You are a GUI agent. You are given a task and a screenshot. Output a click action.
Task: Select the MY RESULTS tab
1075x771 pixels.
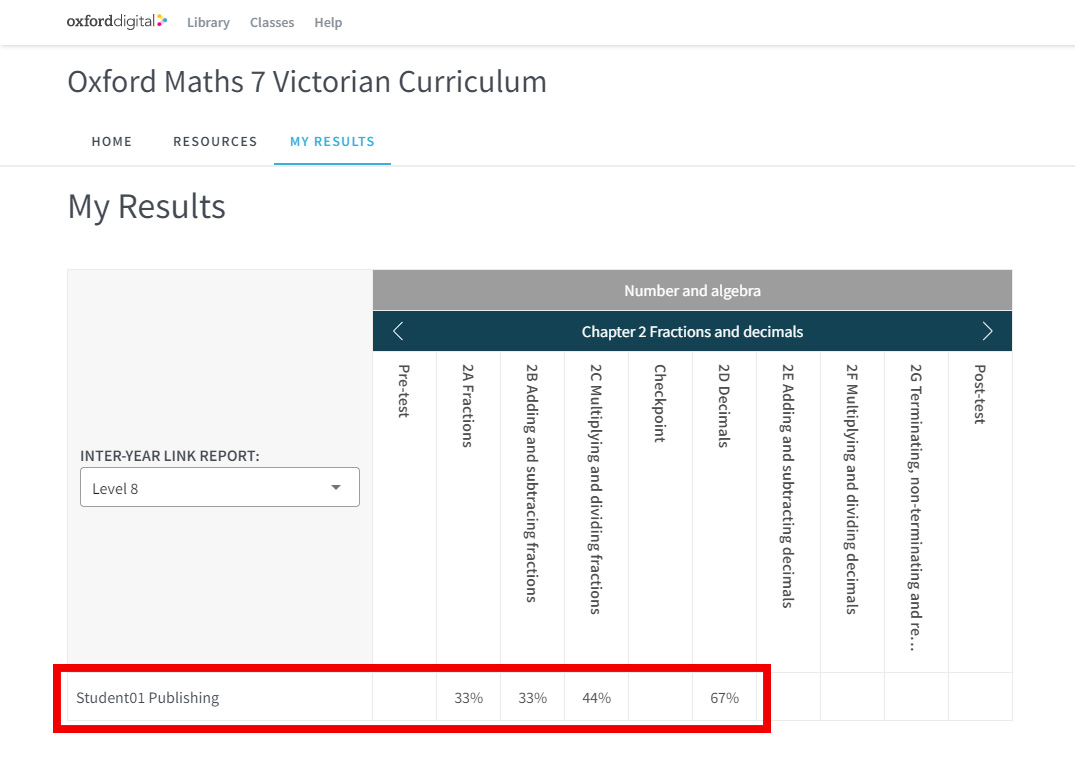click(332, 141)
